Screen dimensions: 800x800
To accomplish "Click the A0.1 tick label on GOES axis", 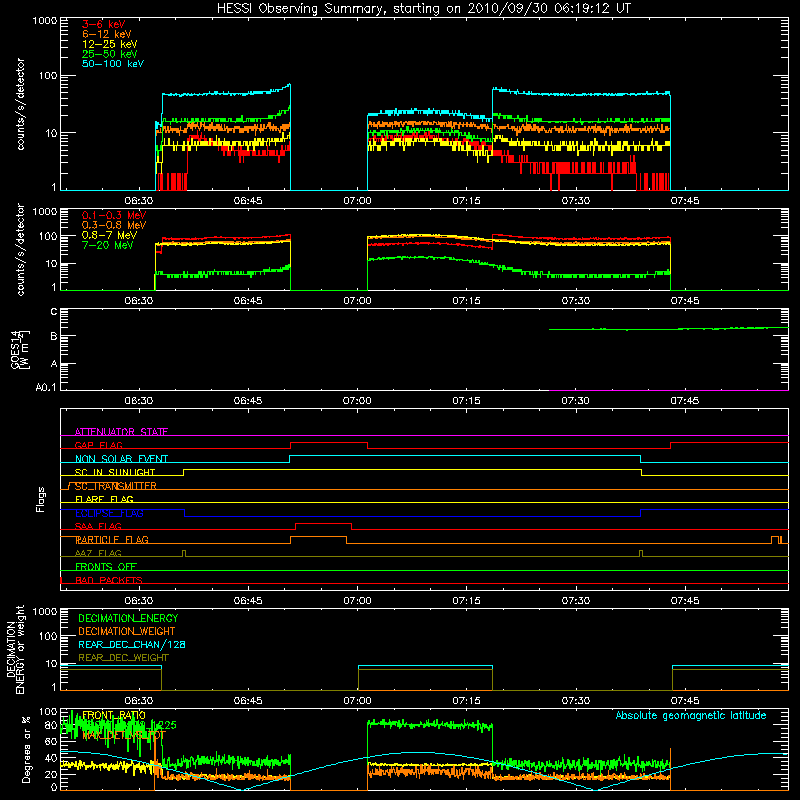I will (x=46, y=388).
